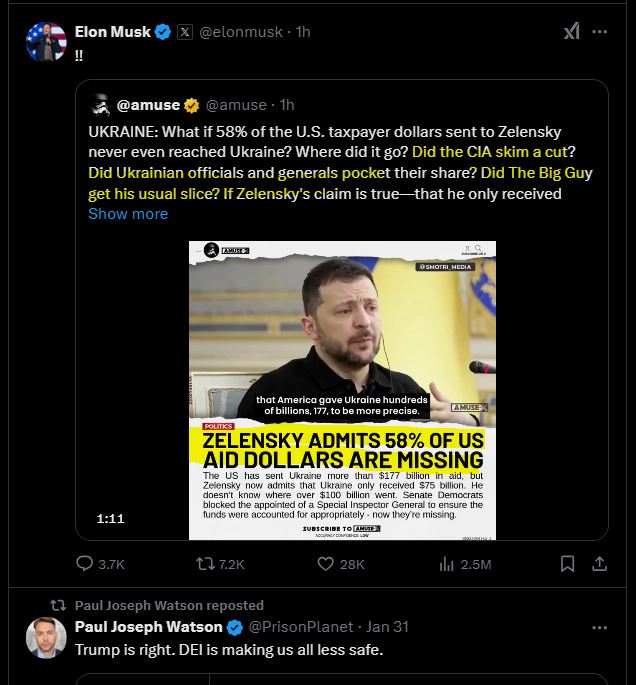636x685 pixels.
Task: Click Elon Musk's profile avatar
Action: pos(46,41)
